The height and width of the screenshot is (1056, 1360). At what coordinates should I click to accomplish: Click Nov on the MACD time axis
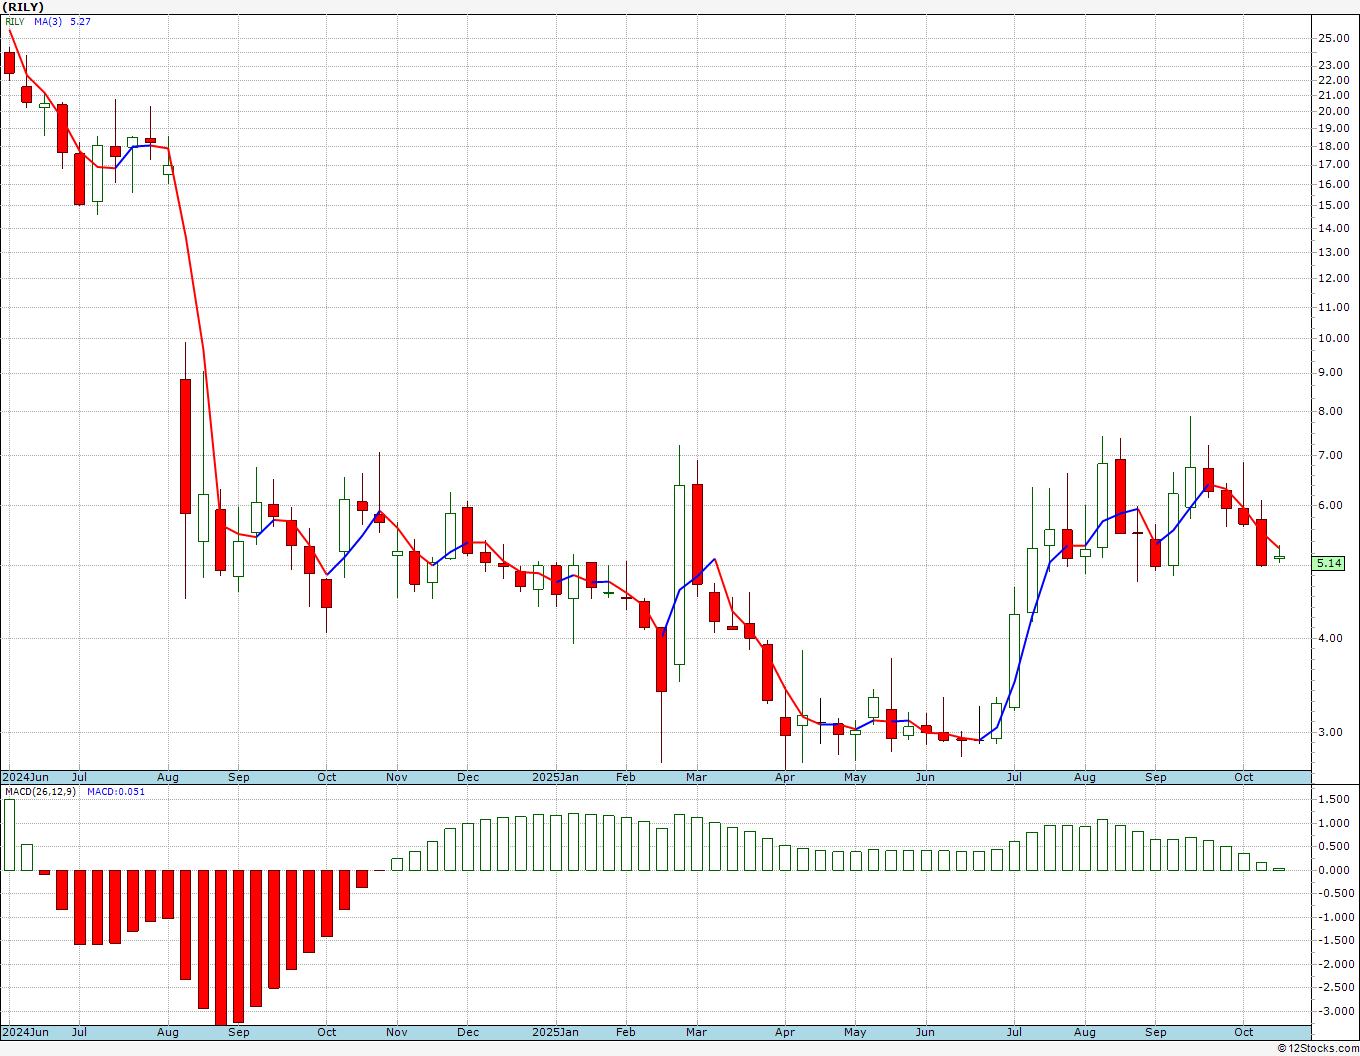pos(397,1032)
